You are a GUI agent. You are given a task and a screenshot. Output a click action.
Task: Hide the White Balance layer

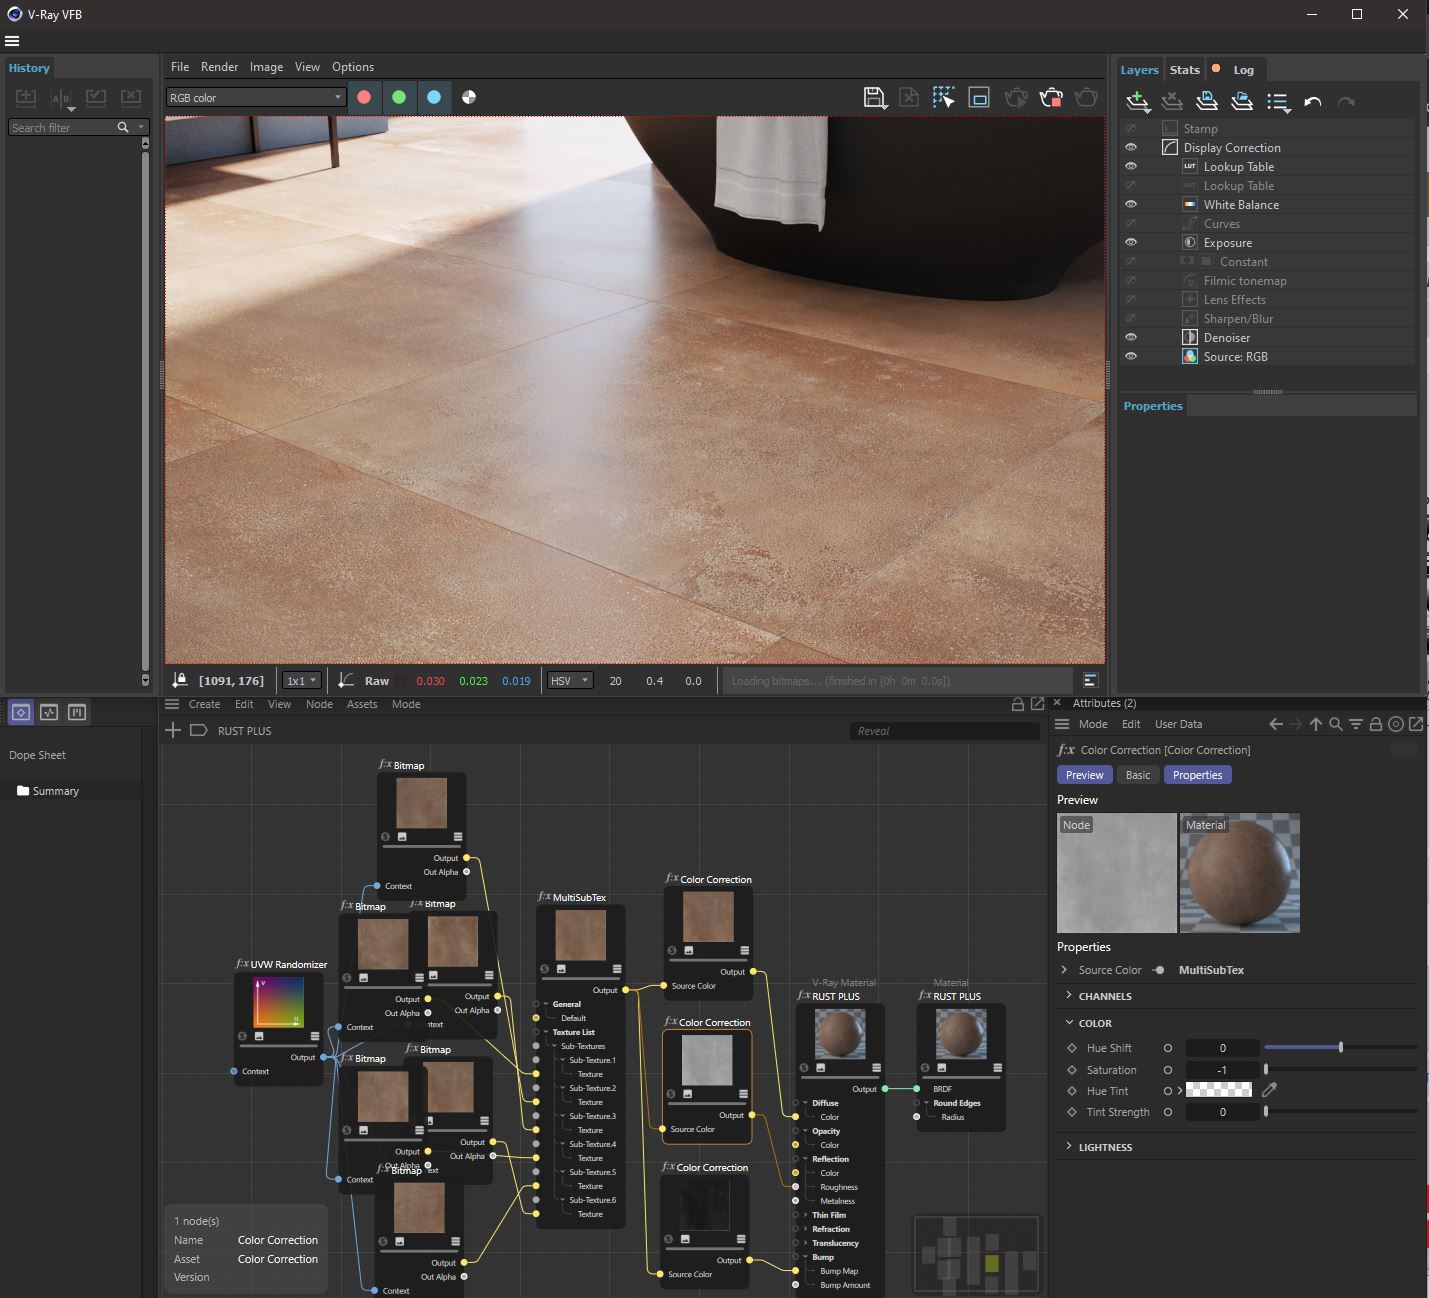1131,204
